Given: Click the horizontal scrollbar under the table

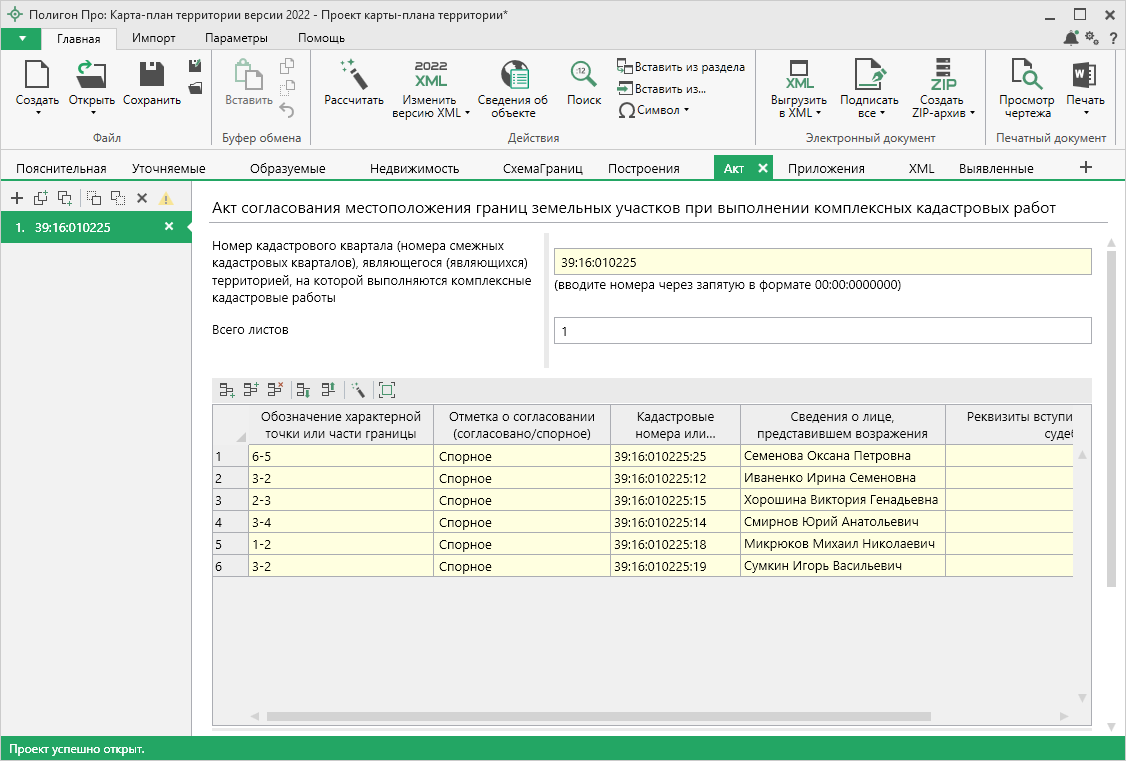Looking at the screenshot, I should (x=598, y=716).
